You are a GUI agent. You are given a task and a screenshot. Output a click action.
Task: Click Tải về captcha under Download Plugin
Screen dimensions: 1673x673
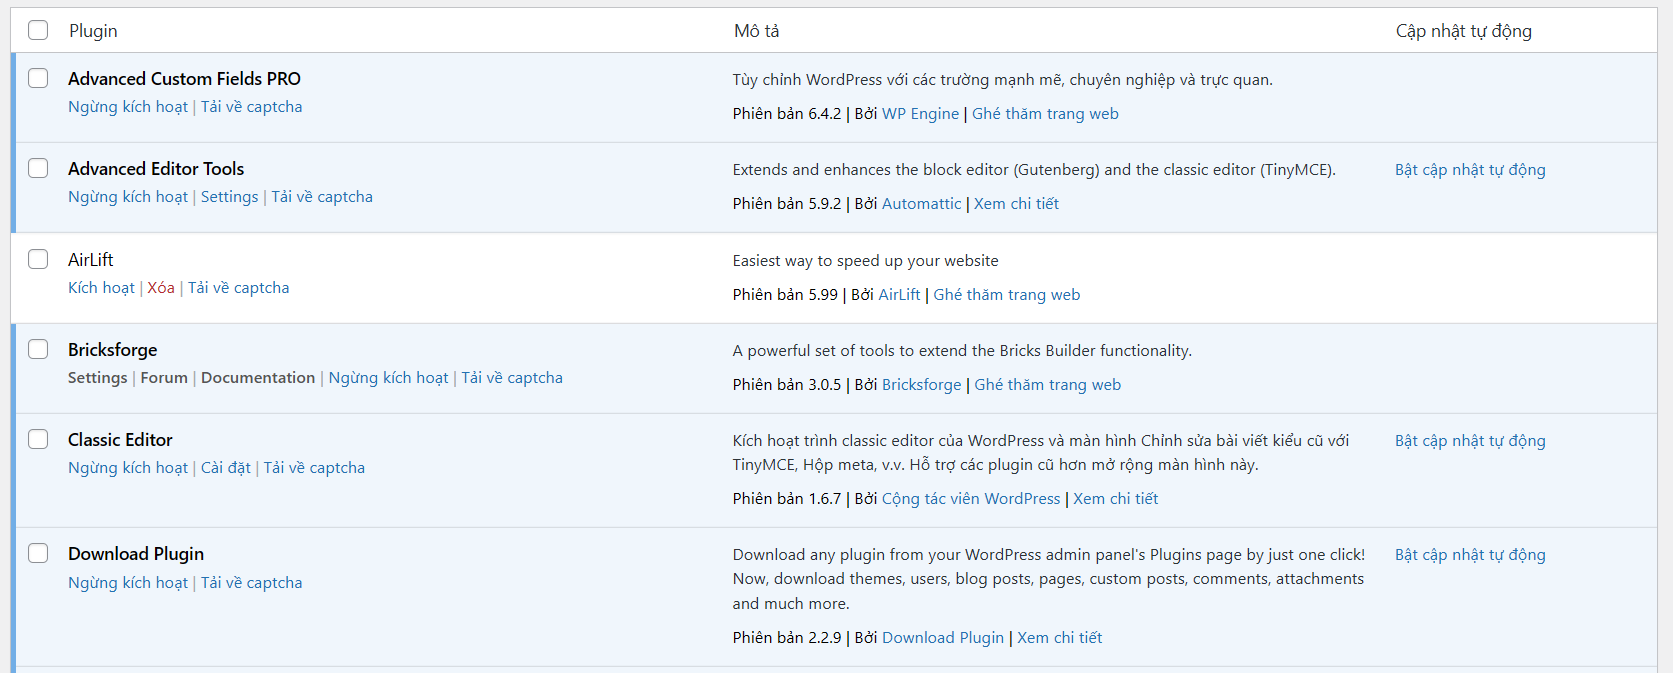click(251, 583)
